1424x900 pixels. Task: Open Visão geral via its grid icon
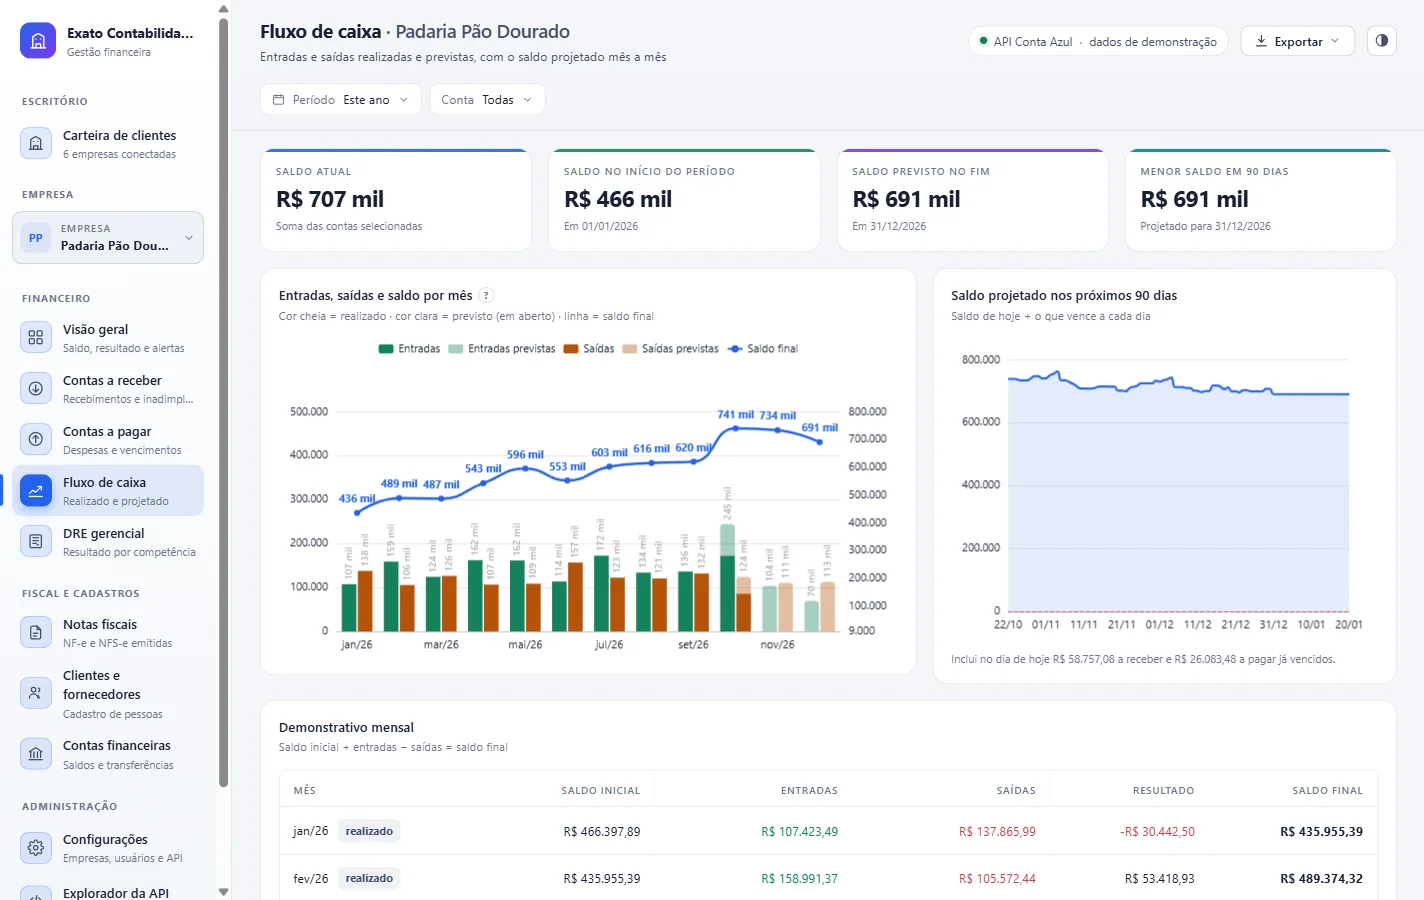pos(36,337)
